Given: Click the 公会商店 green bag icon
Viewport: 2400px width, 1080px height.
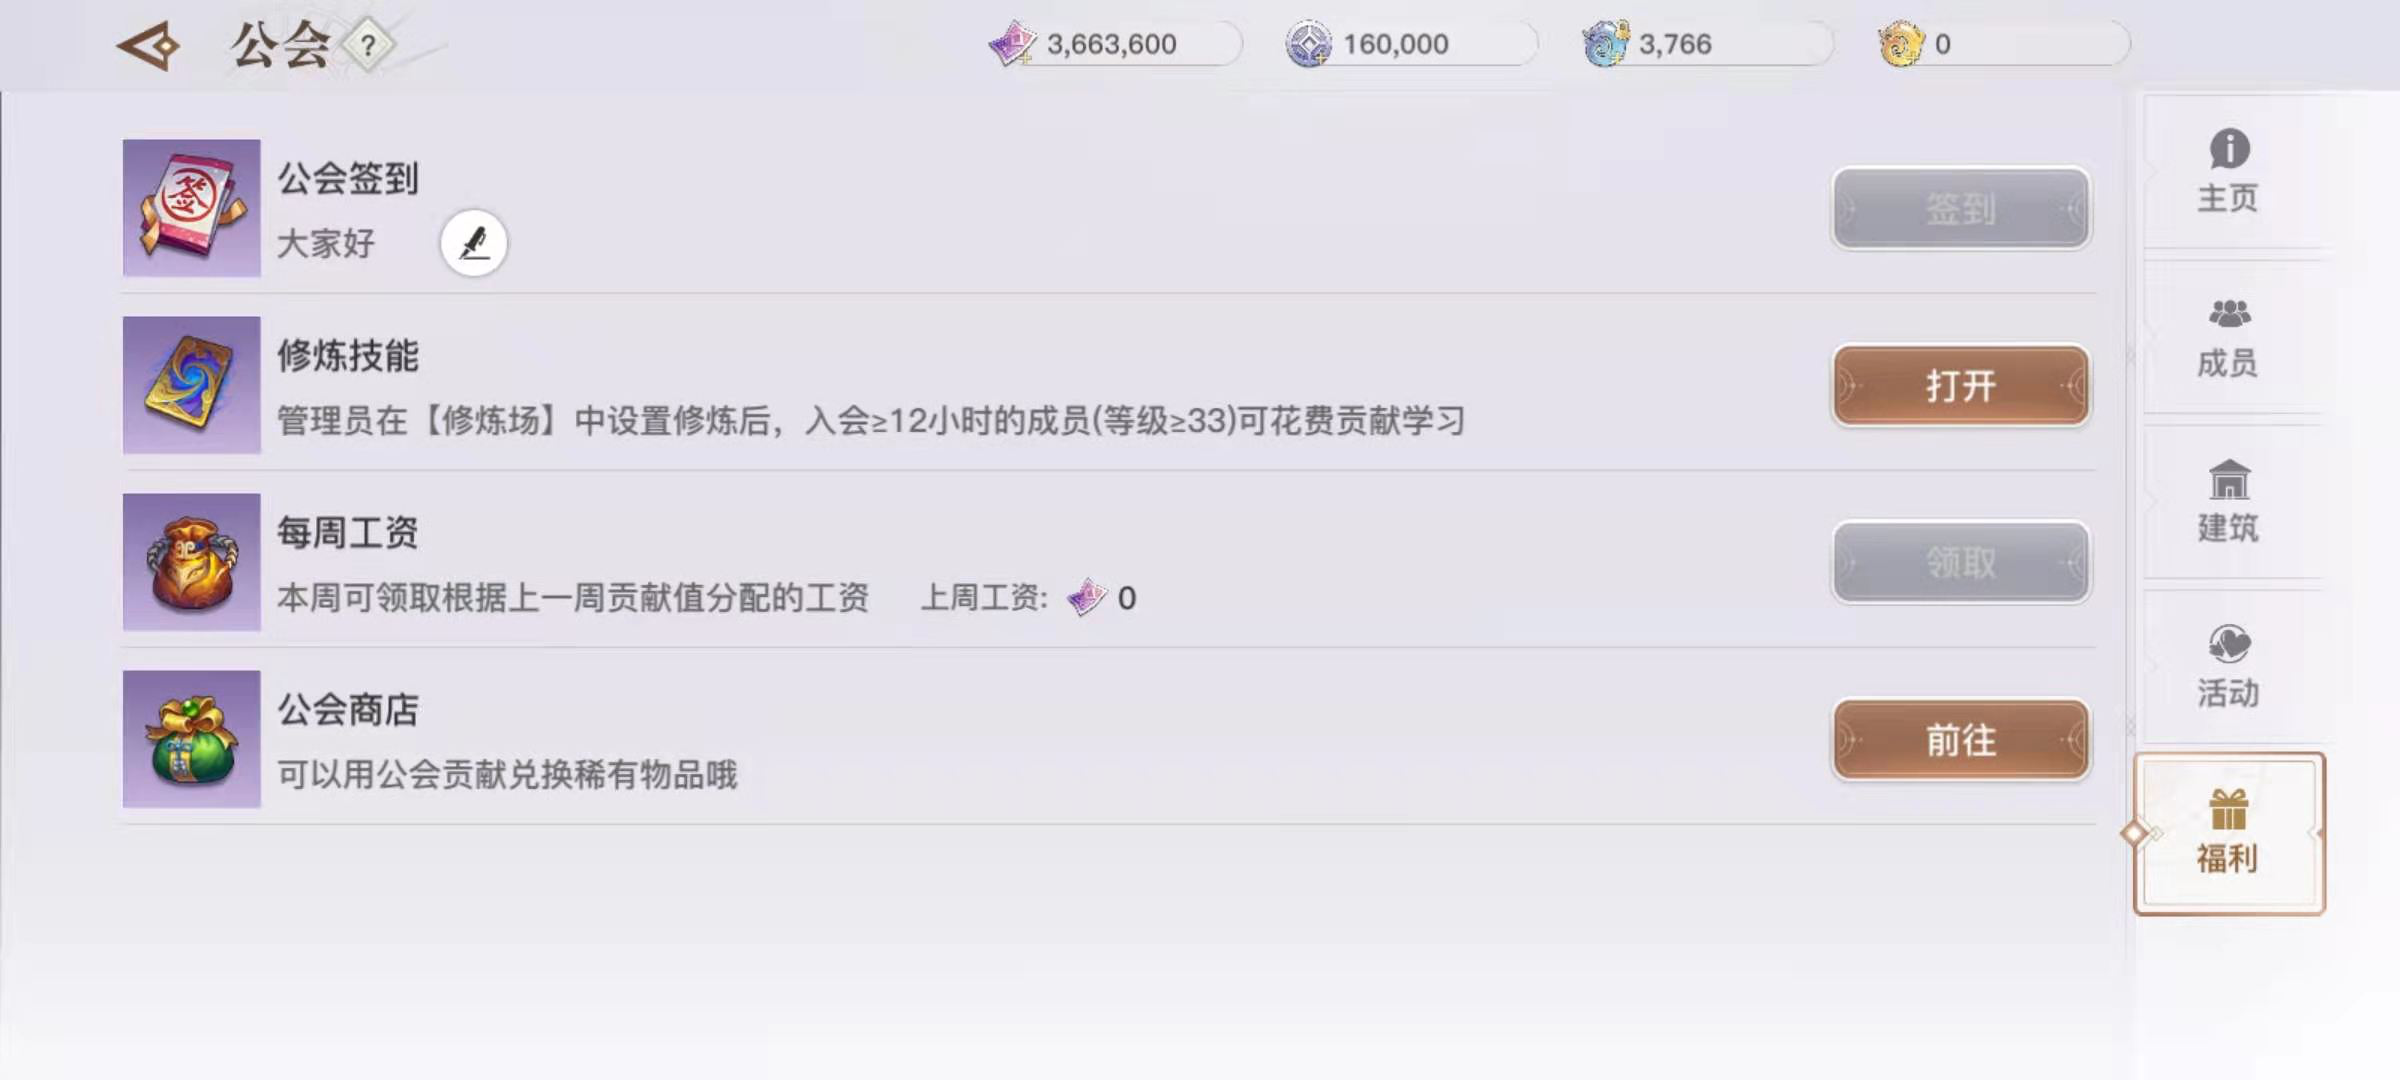Looking at the screenshot, I should tap(192, 739).
